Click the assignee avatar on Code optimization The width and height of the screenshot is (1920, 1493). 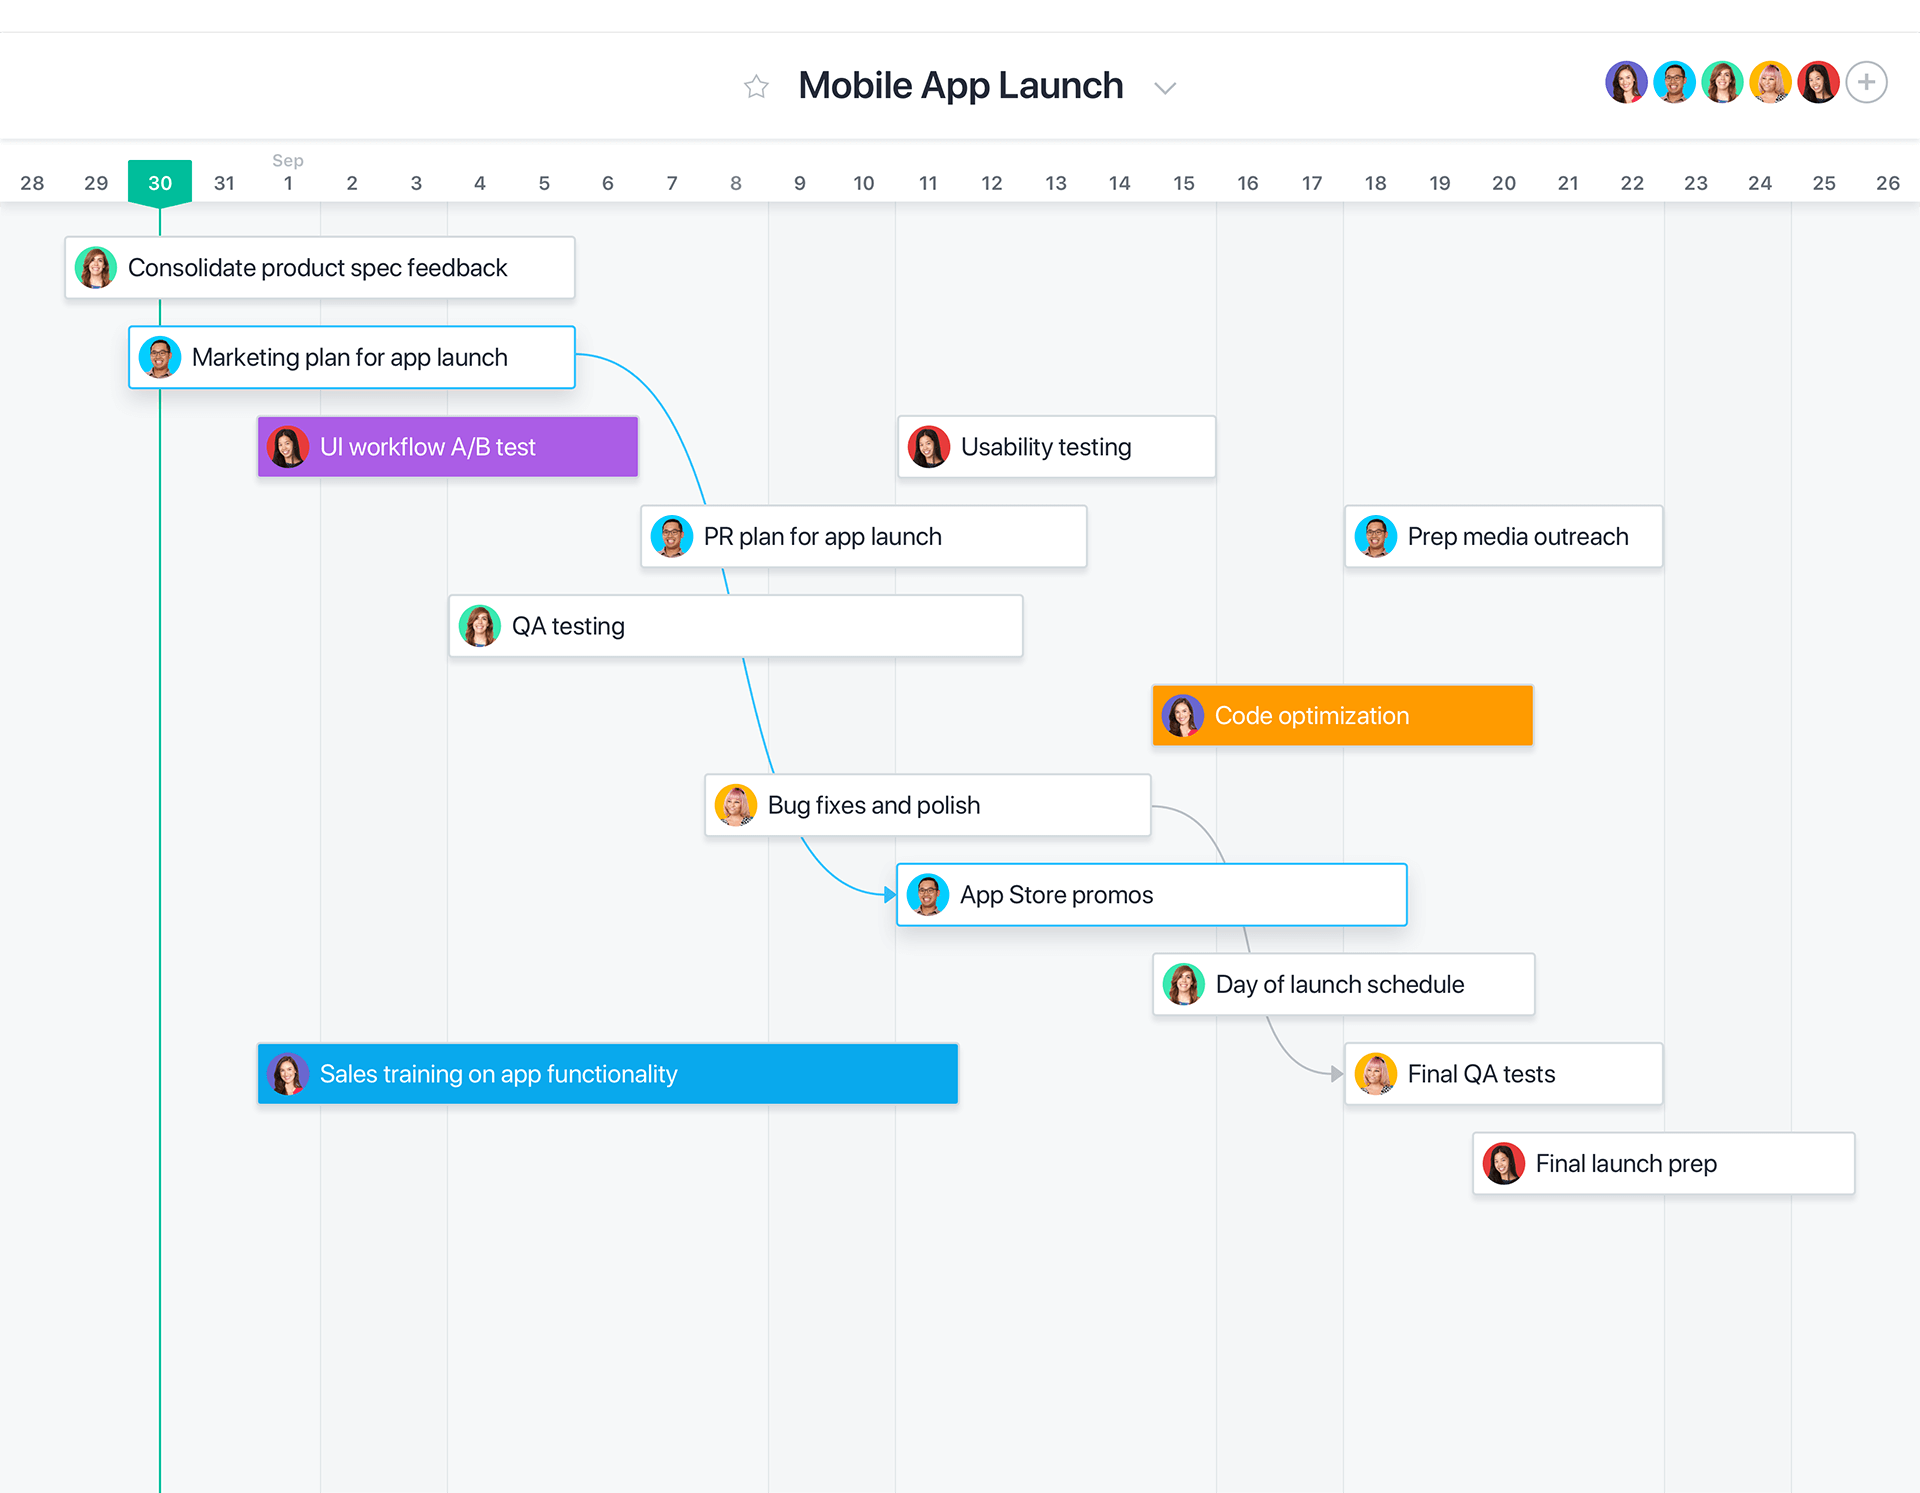[x=1184, y=715]
